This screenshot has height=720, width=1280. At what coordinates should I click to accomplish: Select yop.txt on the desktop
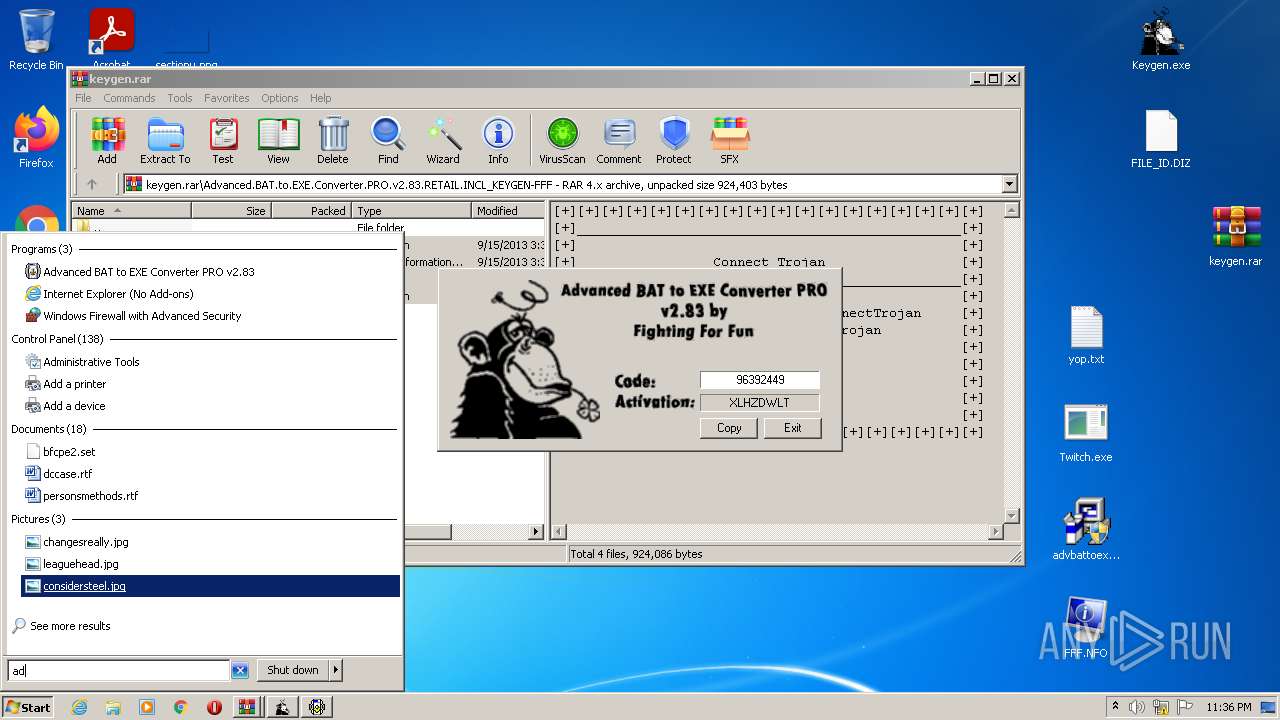(1086, 336)
